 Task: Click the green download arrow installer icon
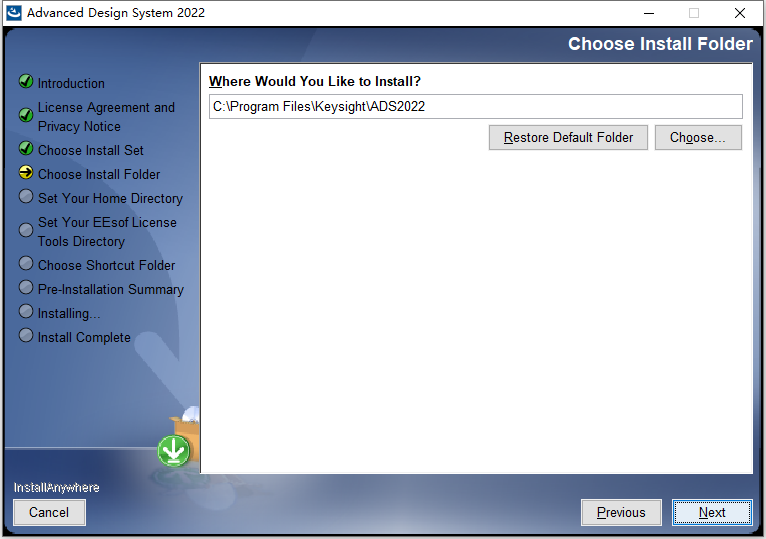(174, 451)
